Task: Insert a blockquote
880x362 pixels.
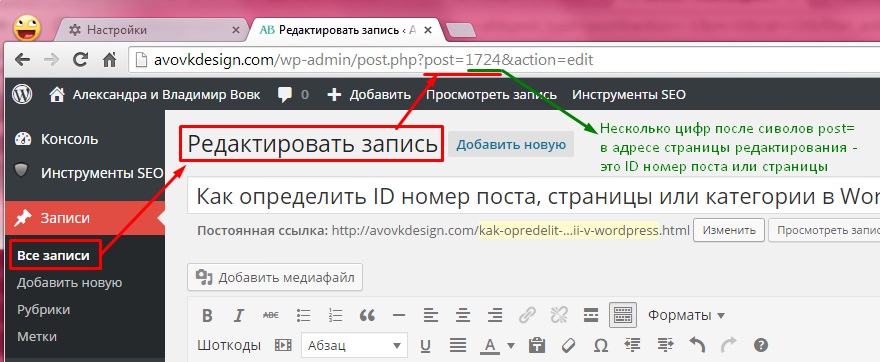Action: (367, 315)
